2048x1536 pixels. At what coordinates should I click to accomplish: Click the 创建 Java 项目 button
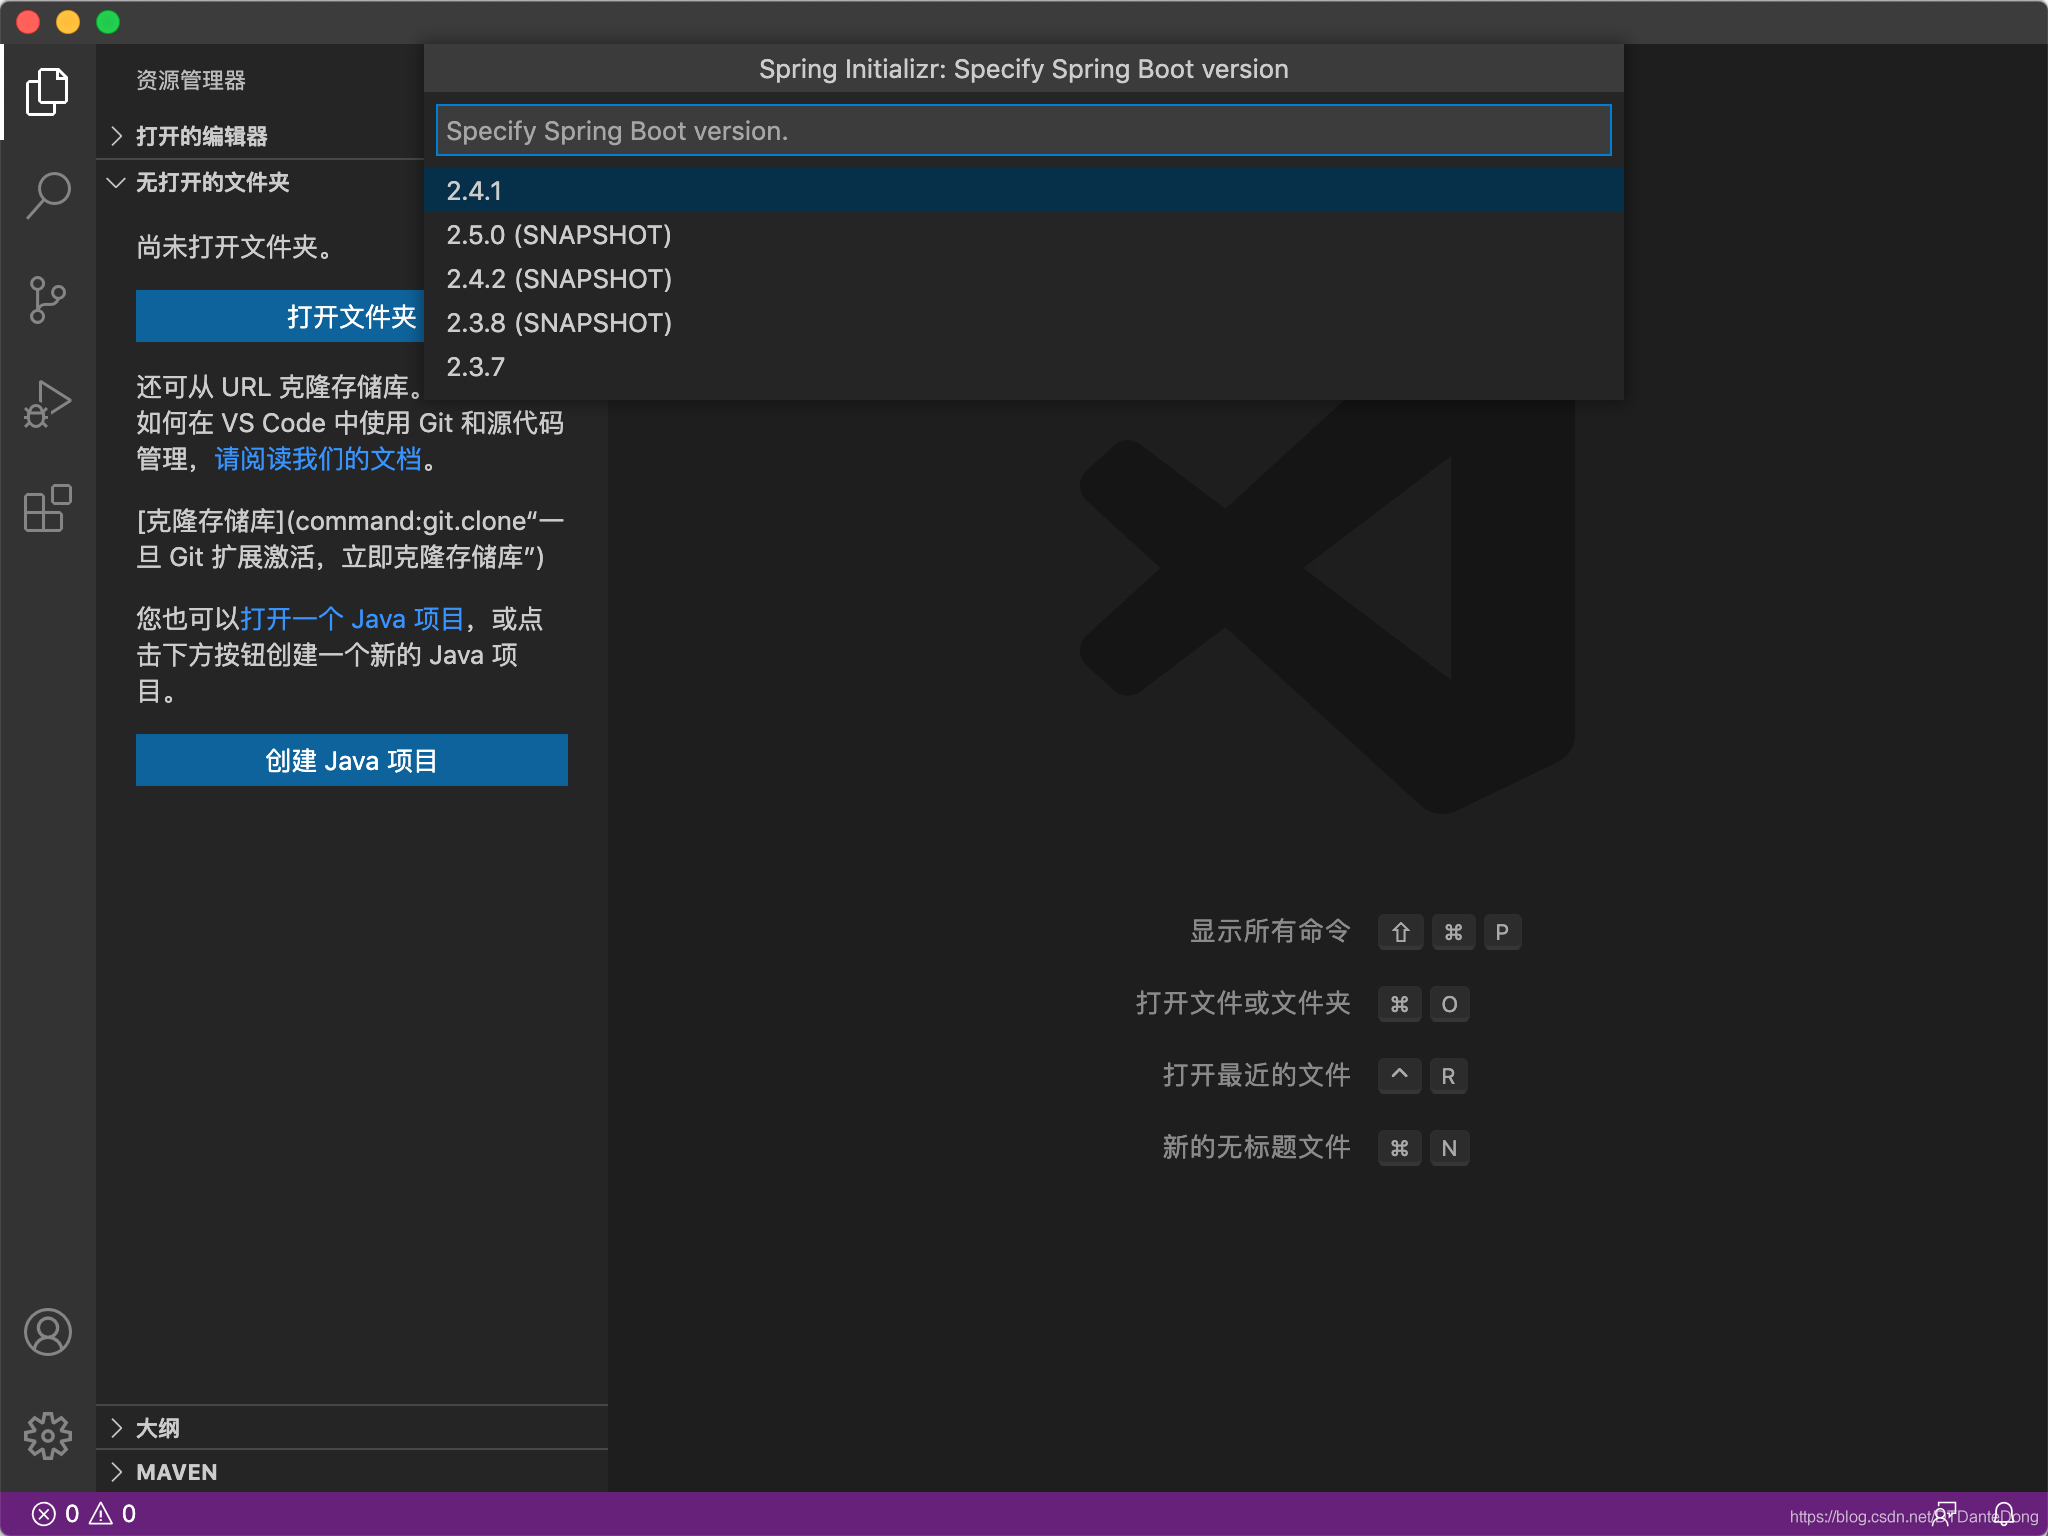[x=352, y=760]
